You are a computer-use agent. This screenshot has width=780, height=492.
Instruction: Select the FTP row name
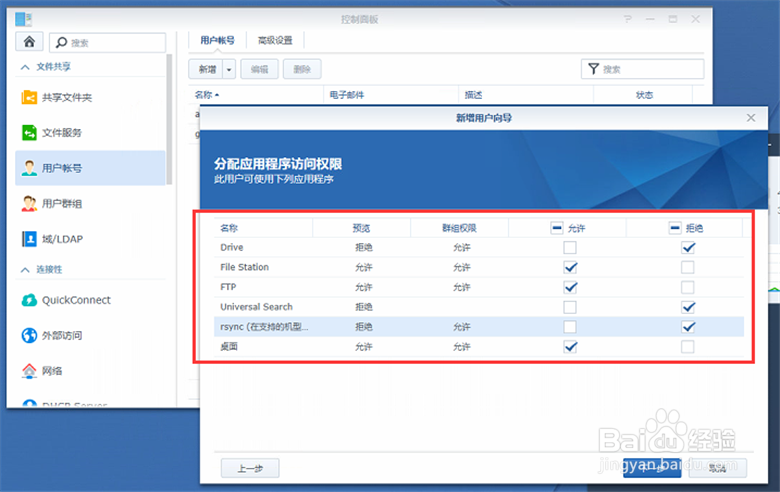[x=228, y=287]
